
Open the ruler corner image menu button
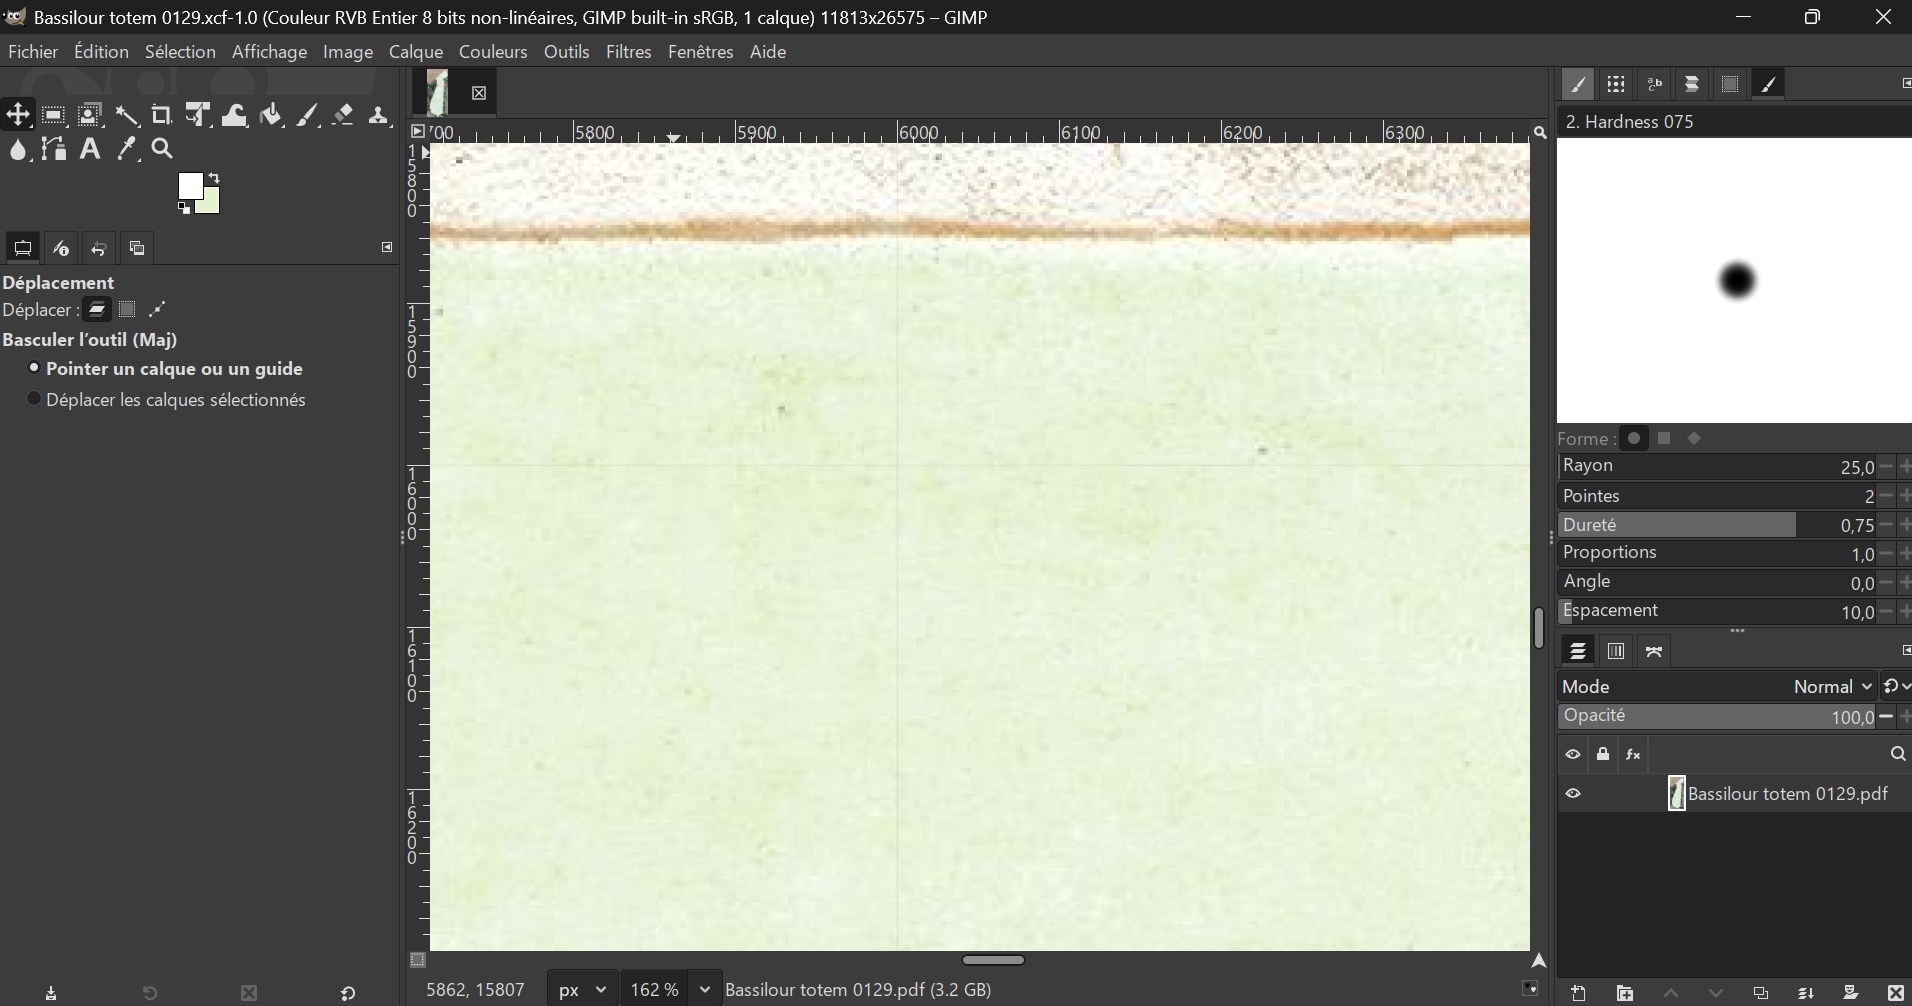tap(418, 131)
